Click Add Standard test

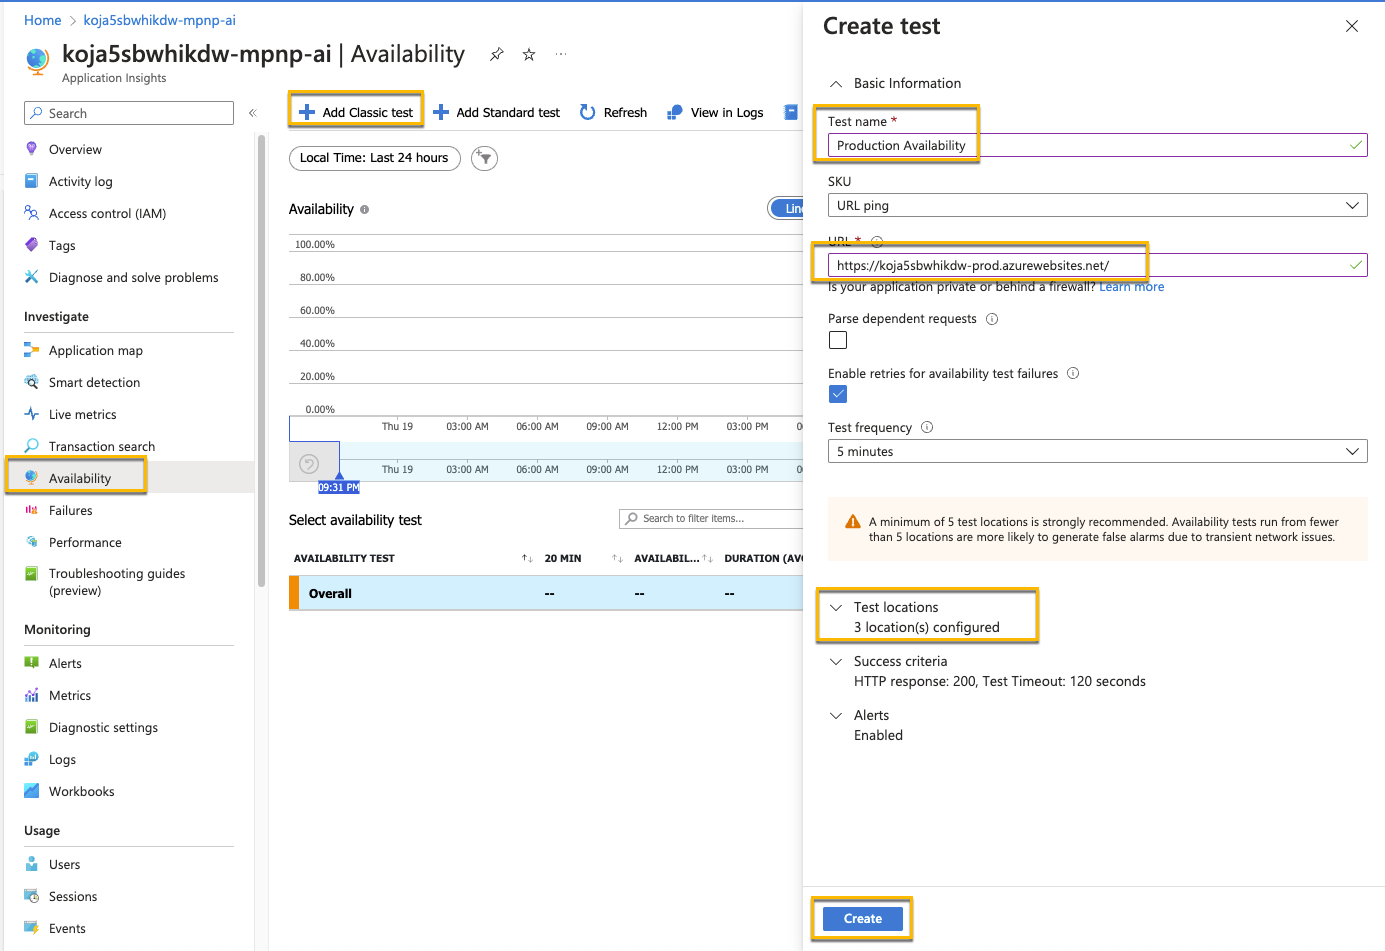pos(497,112)
